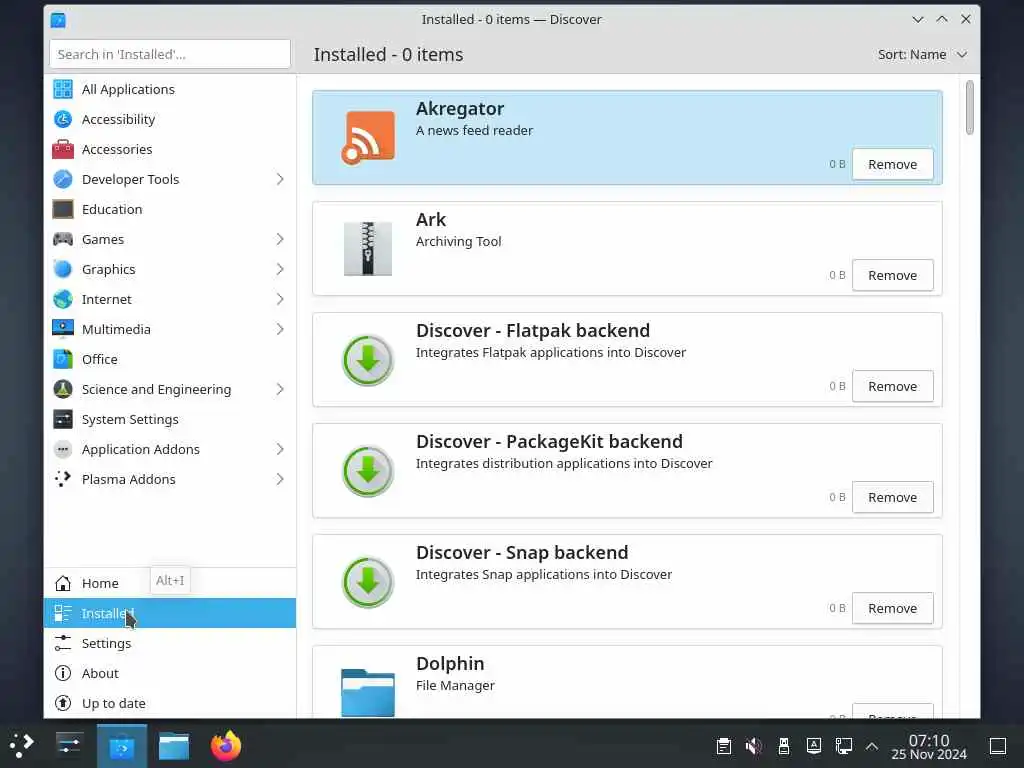Remove Ark archiving tool
1024x768 pixels.
(x=892, y=276)
